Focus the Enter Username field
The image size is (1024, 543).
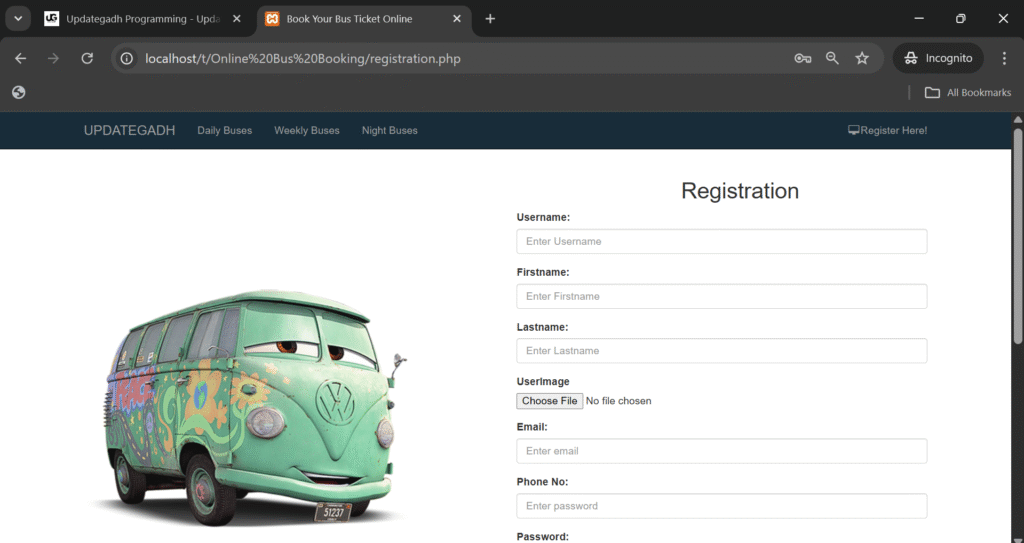[722, 241]
